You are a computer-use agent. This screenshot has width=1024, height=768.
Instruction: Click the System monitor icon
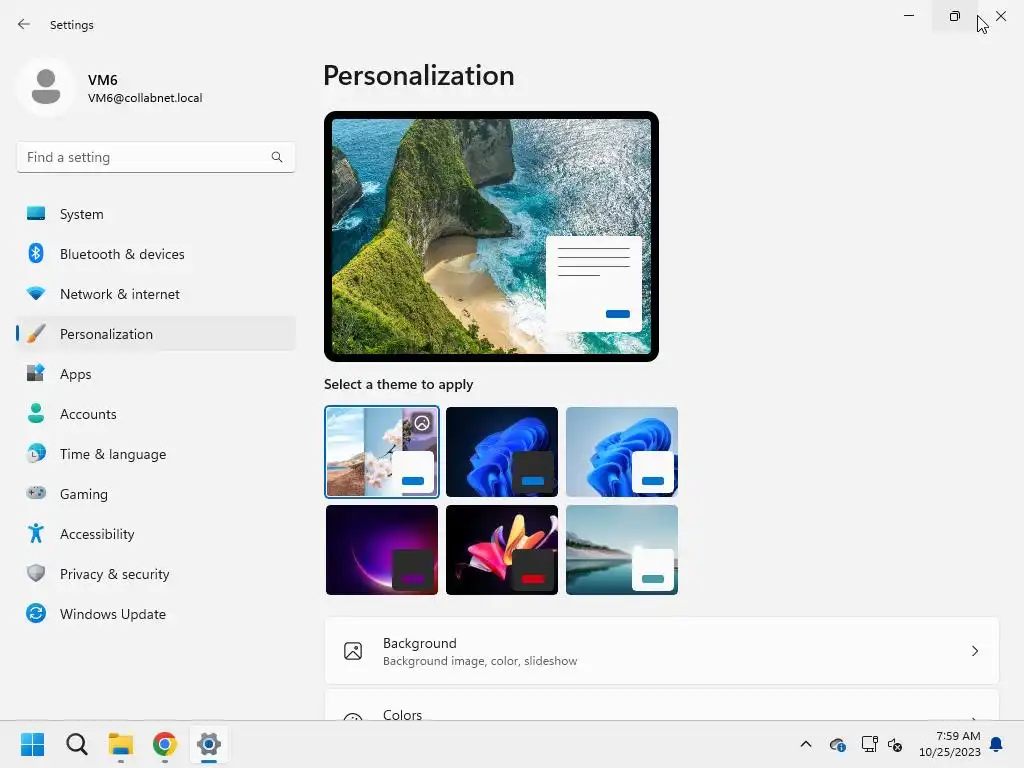coord(36,214)
